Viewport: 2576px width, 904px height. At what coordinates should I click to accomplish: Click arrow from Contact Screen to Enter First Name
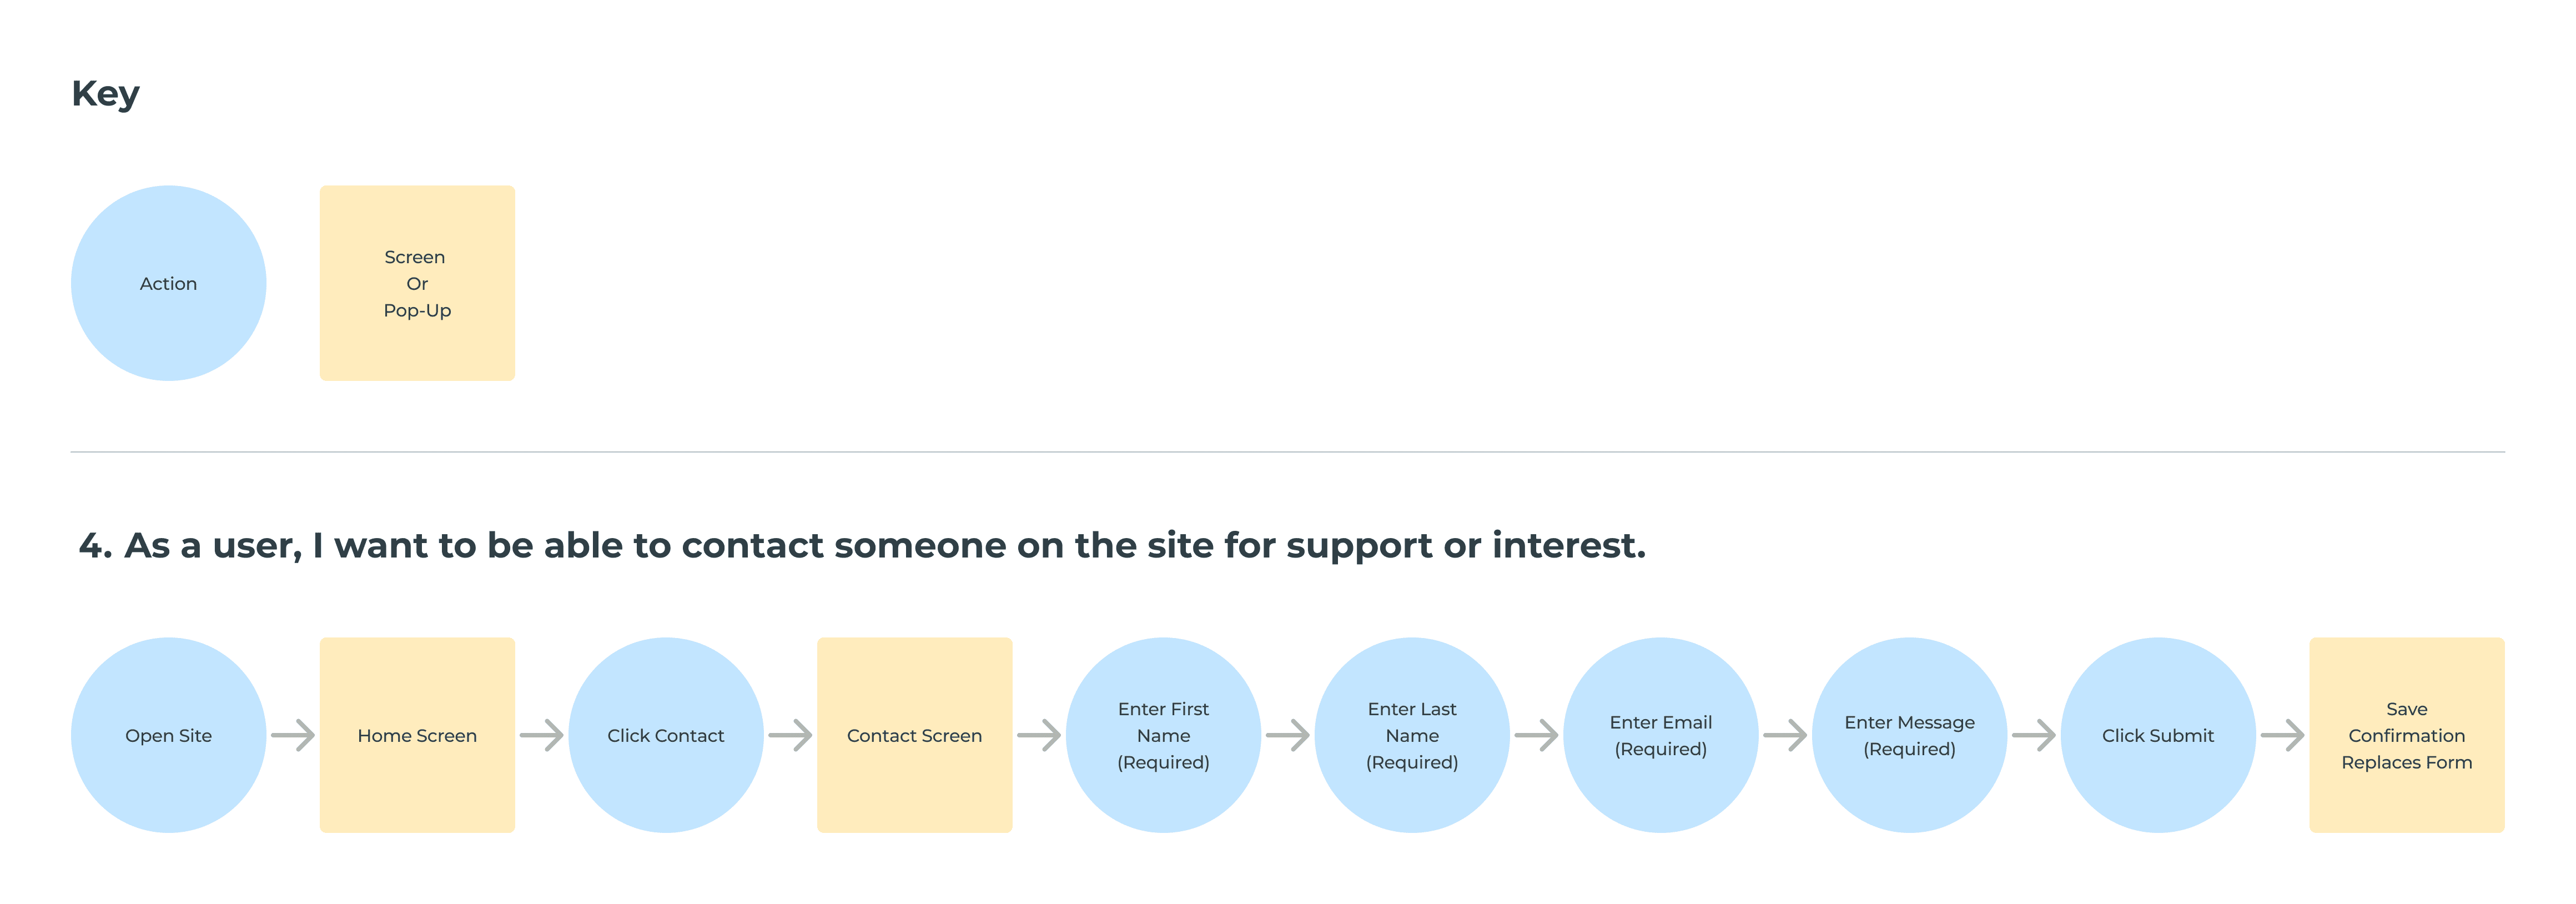point(1039,735)
